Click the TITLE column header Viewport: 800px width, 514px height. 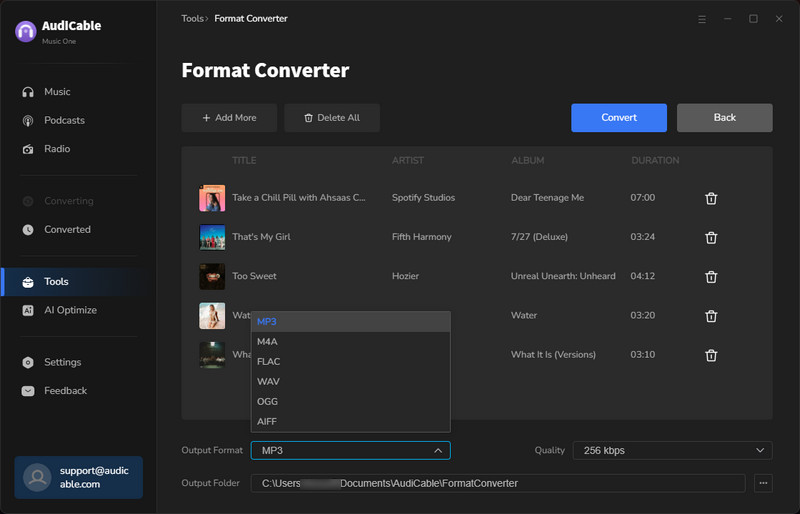tap(244, 160)
